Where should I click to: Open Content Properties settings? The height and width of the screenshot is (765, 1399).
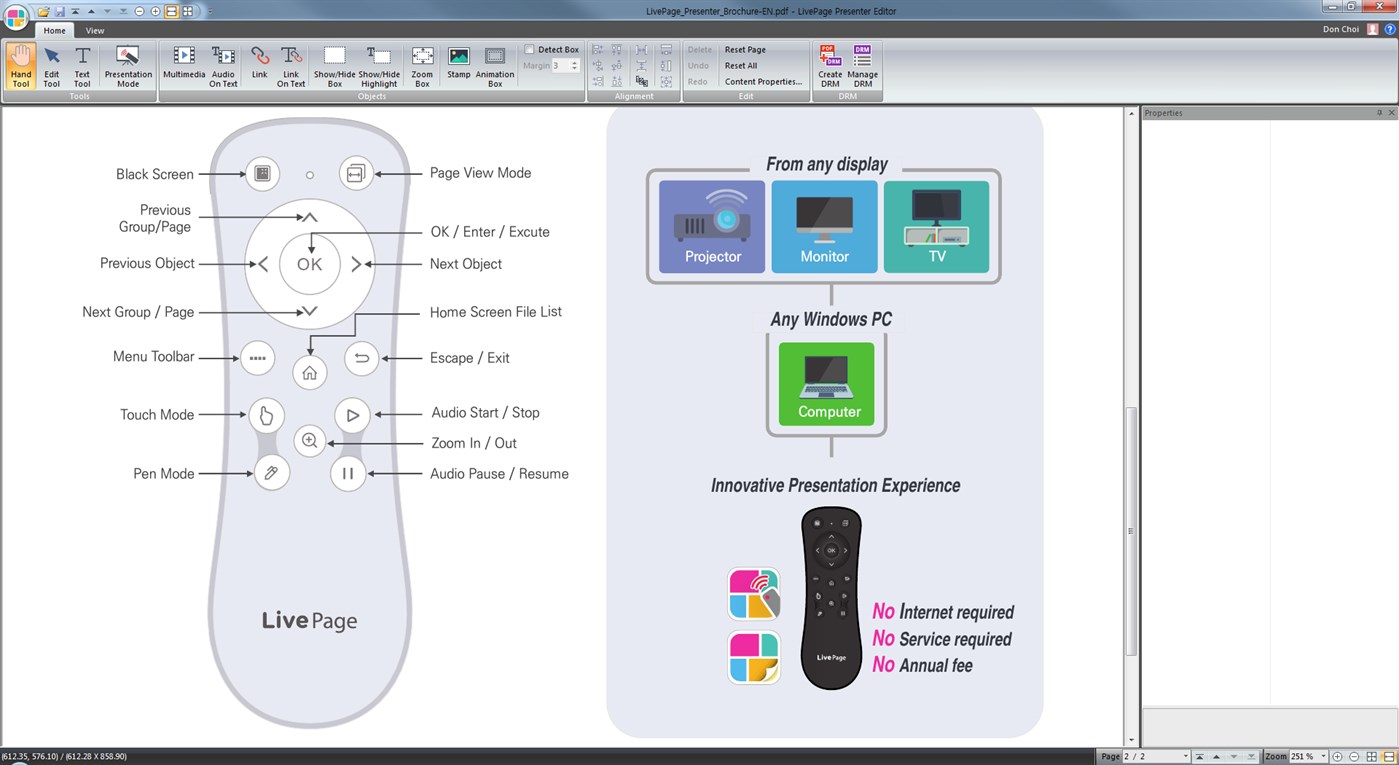763,81
